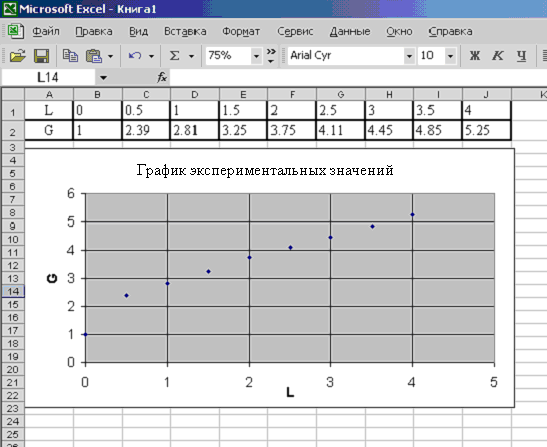Click the Undo arrow icon
Screen dimensions: 547x447
click(x=135, y=56)
